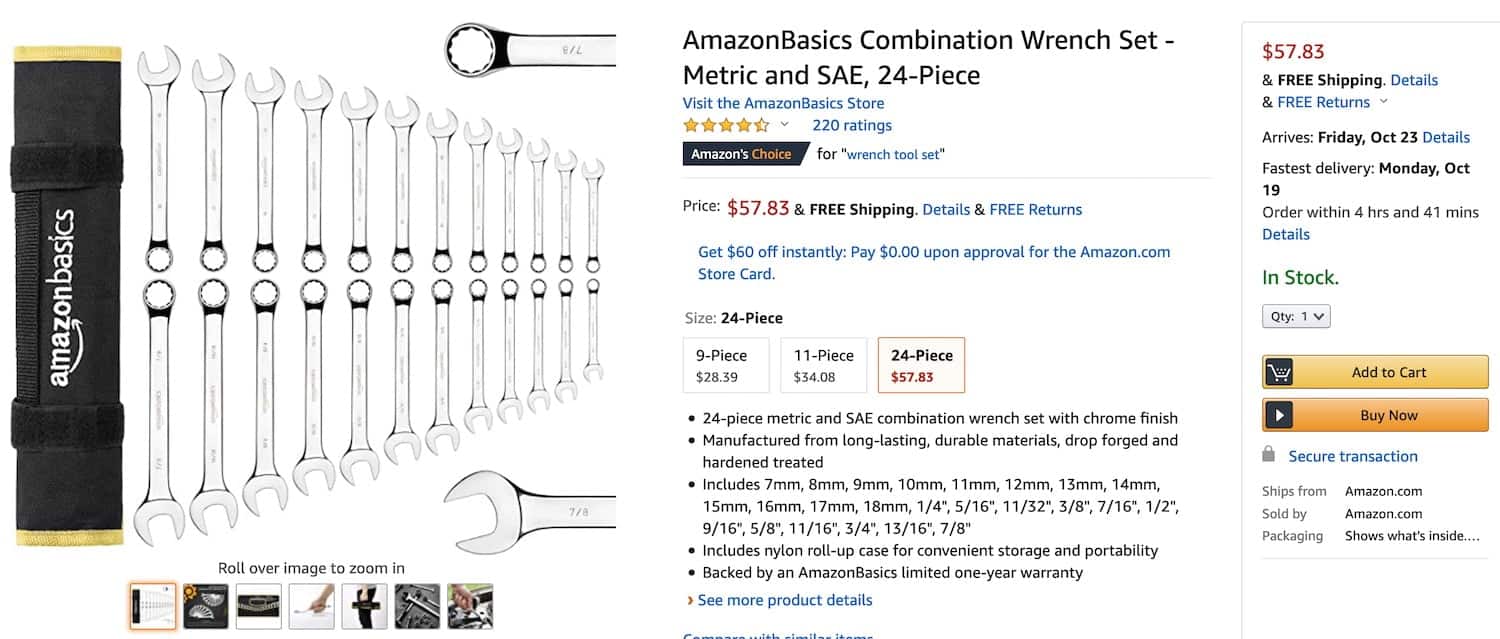Expand the star ratings breakdown arrow
Viewport: 1500px width, 639px height.
click(784, 125)
